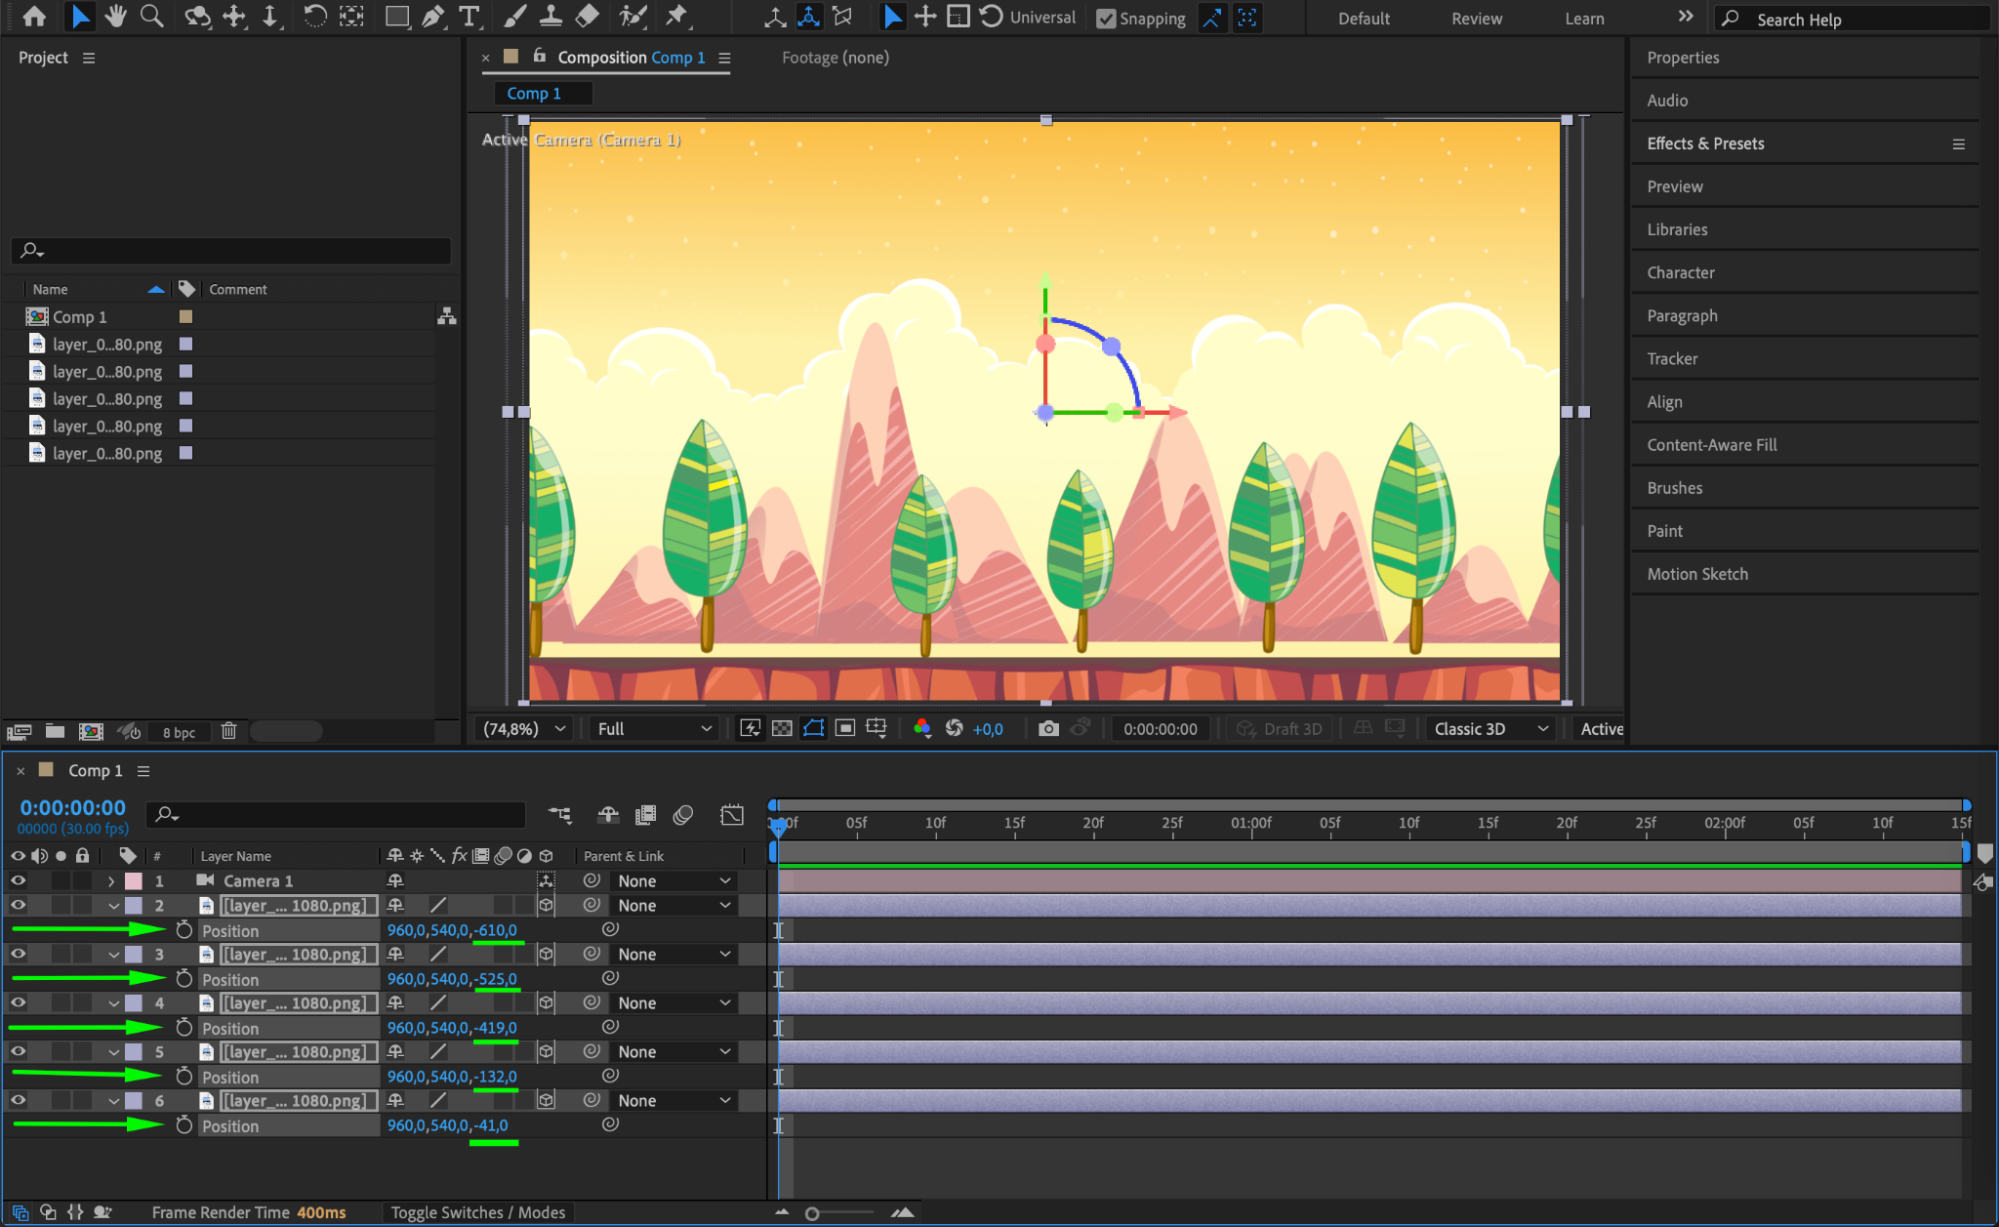Viewport: 1999px width, 1227px height.
Task: Select the Type text tool
Action: [469, 16]
